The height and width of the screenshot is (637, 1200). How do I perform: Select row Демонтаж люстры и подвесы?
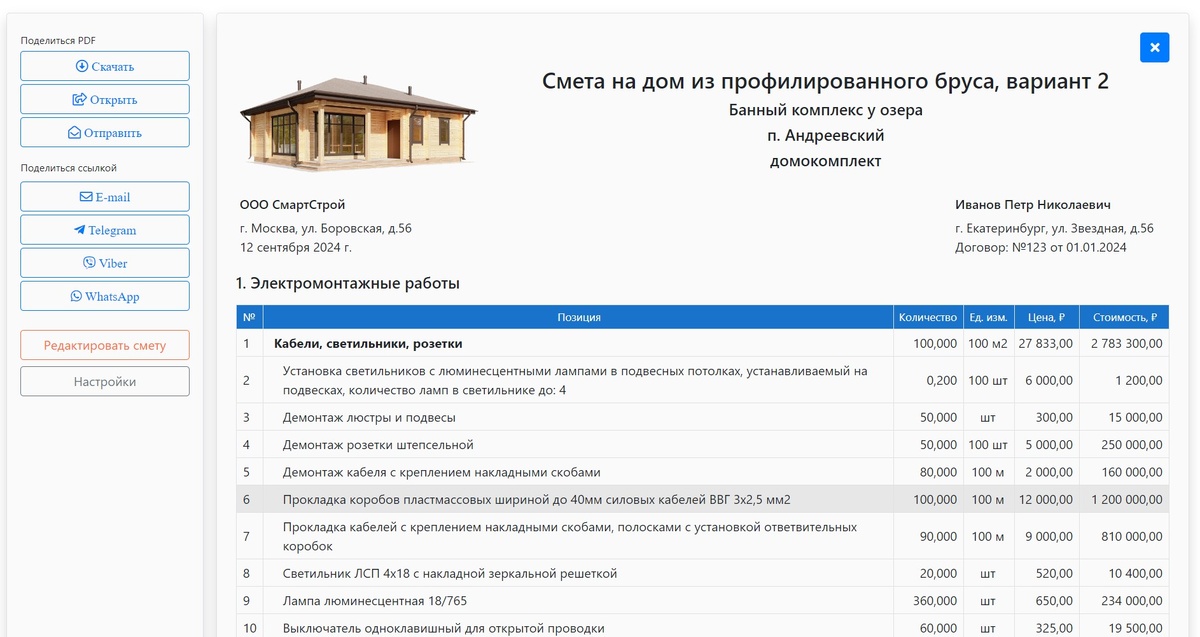703,417
